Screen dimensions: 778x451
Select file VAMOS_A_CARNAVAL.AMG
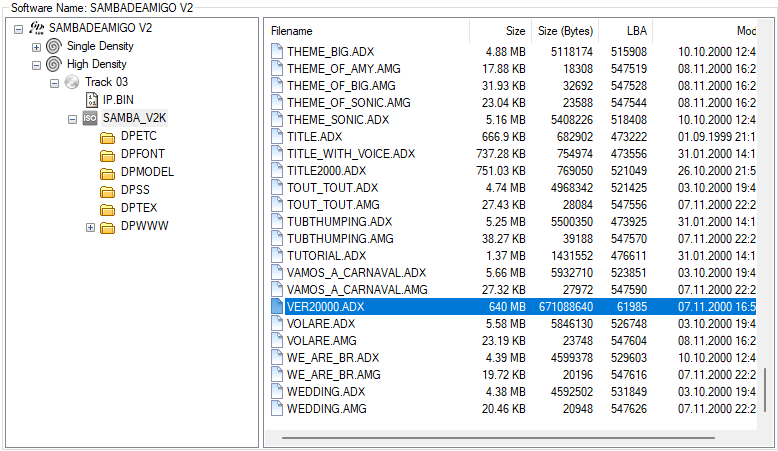point(357,289)
